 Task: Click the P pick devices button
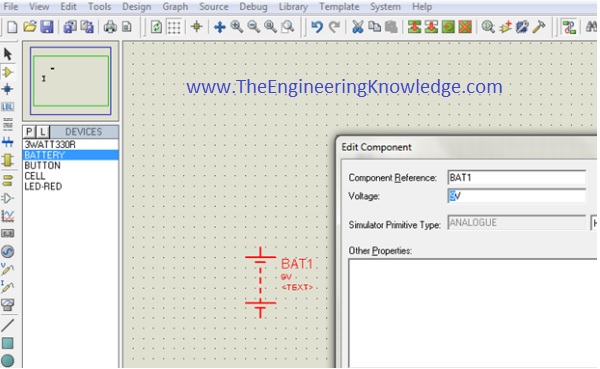tap(29, 132)
